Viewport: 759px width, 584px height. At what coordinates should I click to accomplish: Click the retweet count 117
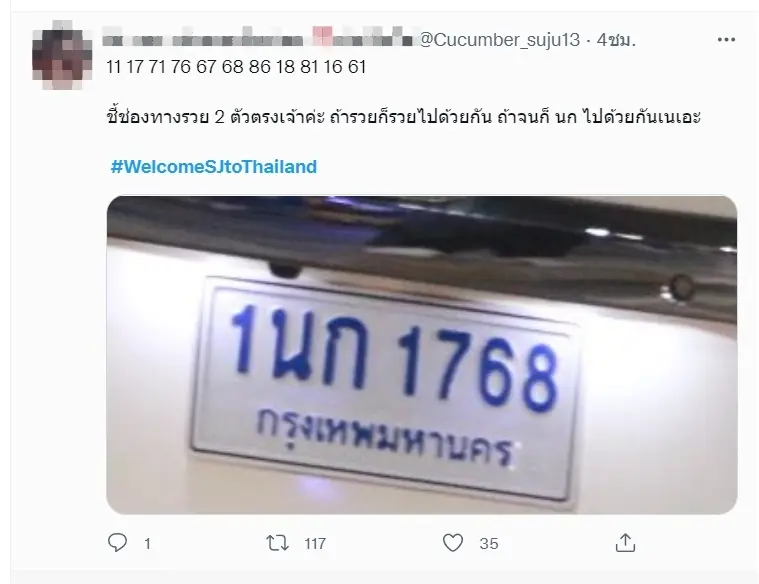(315, 544)
